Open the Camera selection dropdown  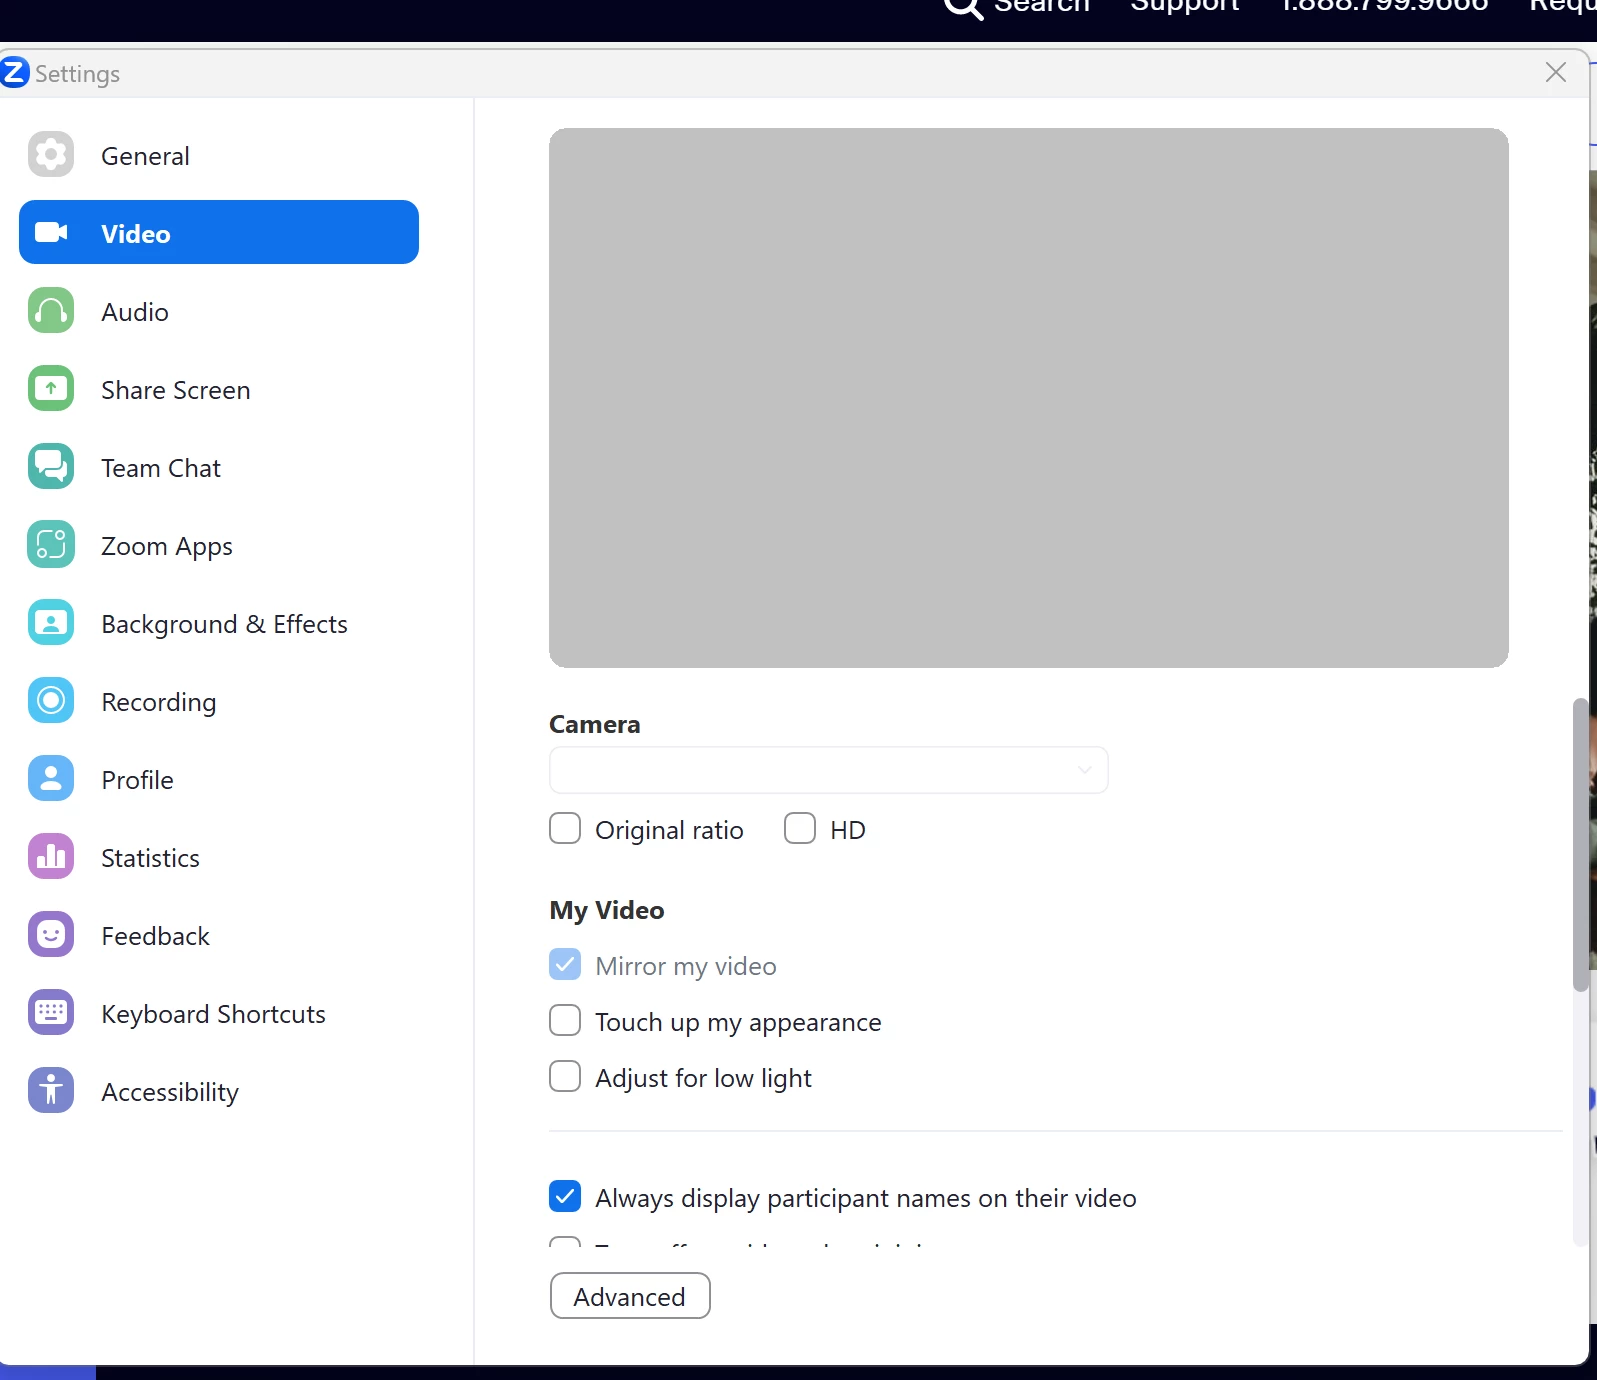click(x=828, y=770)
